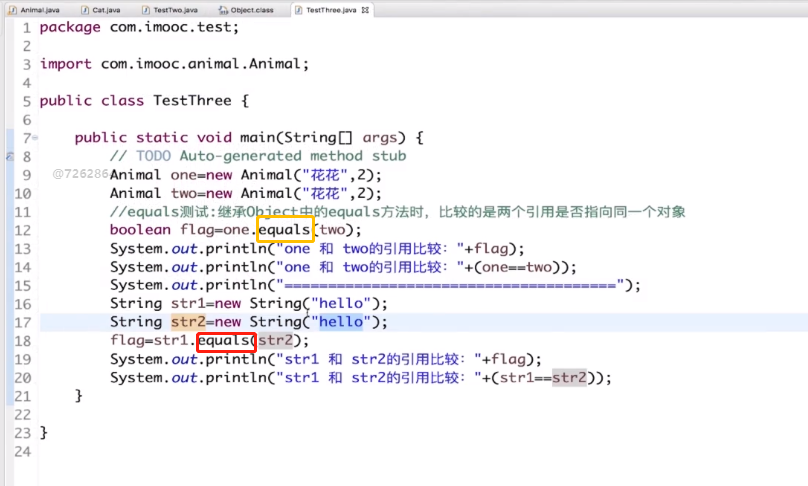Click the str1==str2 expression on line 20
Image resolution: width=808 pixels, height=486 pixels.
543,378
